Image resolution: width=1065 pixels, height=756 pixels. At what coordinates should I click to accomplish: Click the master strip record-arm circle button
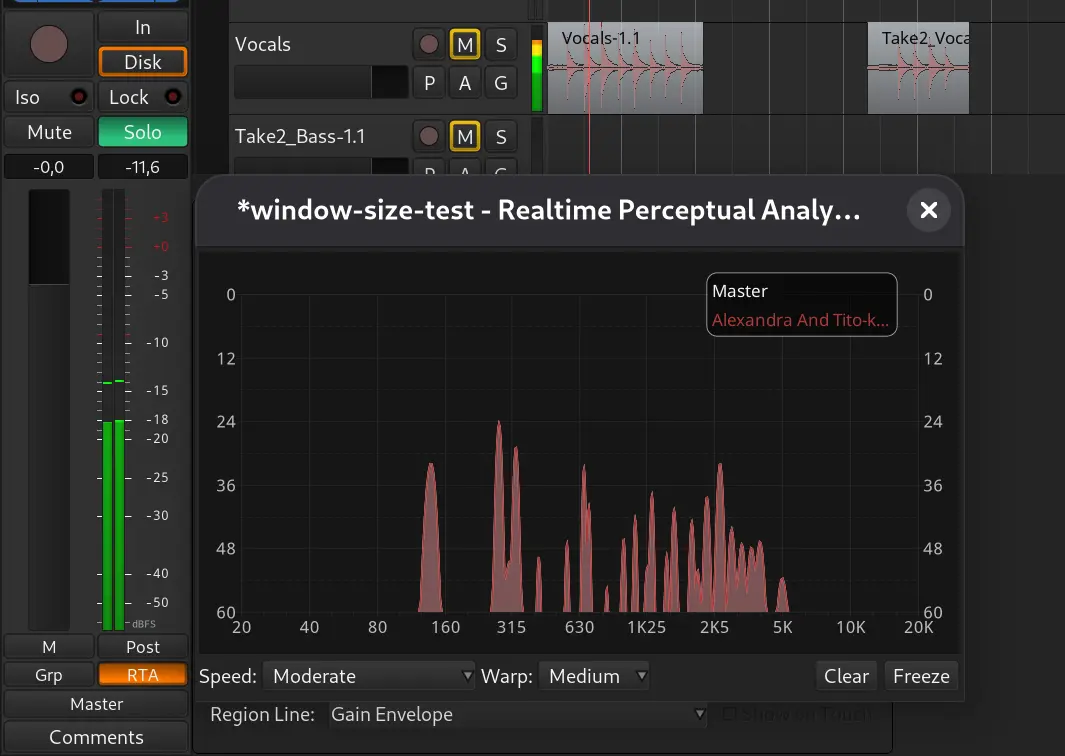49,45
